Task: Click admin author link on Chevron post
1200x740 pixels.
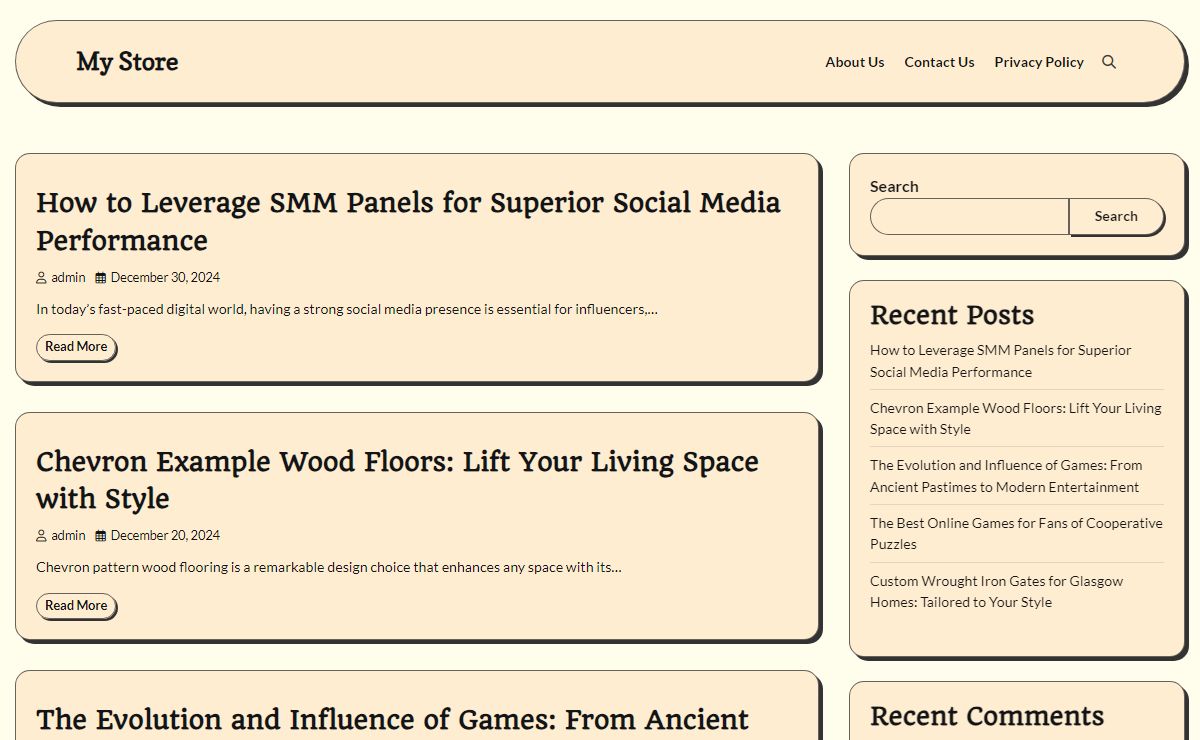Action: (x=68, y=536)
